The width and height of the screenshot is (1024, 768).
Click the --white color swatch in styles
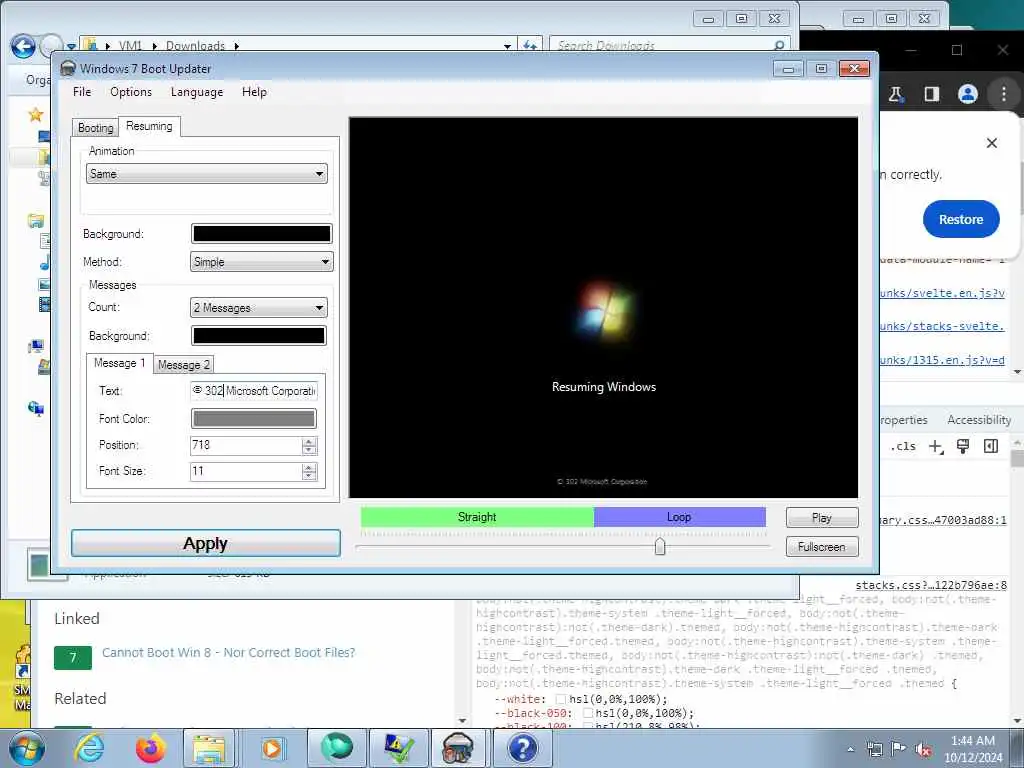point(560,699)
